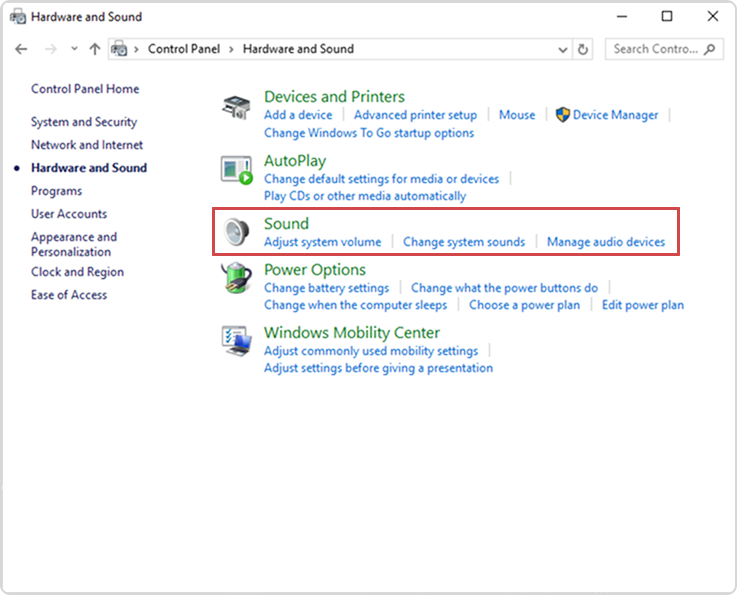Click the search magnifier icon
This screenshot has height=595, width=737.
click(x=710, y=49)
